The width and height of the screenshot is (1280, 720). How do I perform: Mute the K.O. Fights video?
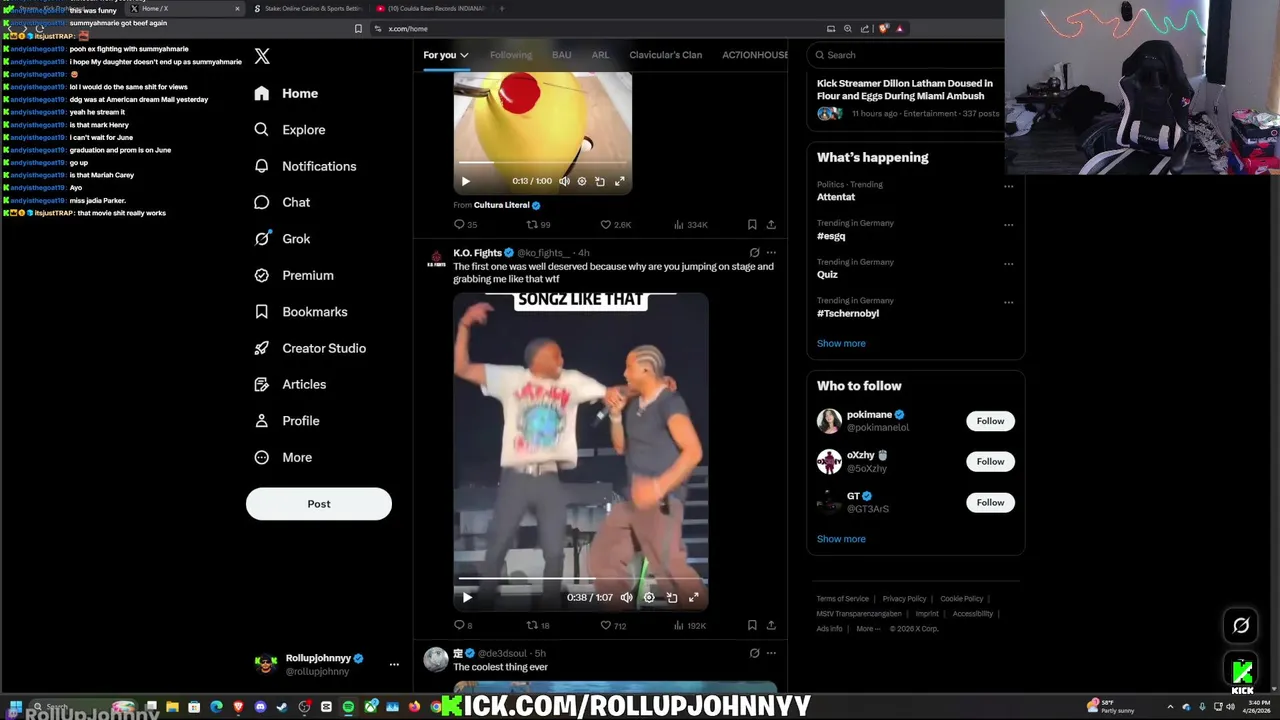[x=626, y=598]
